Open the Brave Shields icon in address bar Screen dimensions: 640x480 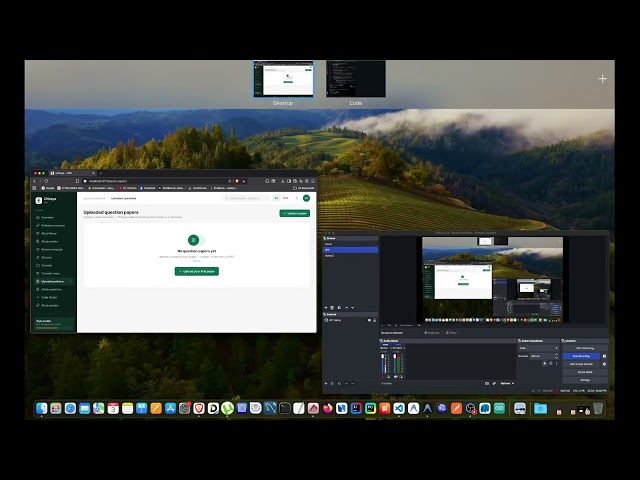[237, 181]
